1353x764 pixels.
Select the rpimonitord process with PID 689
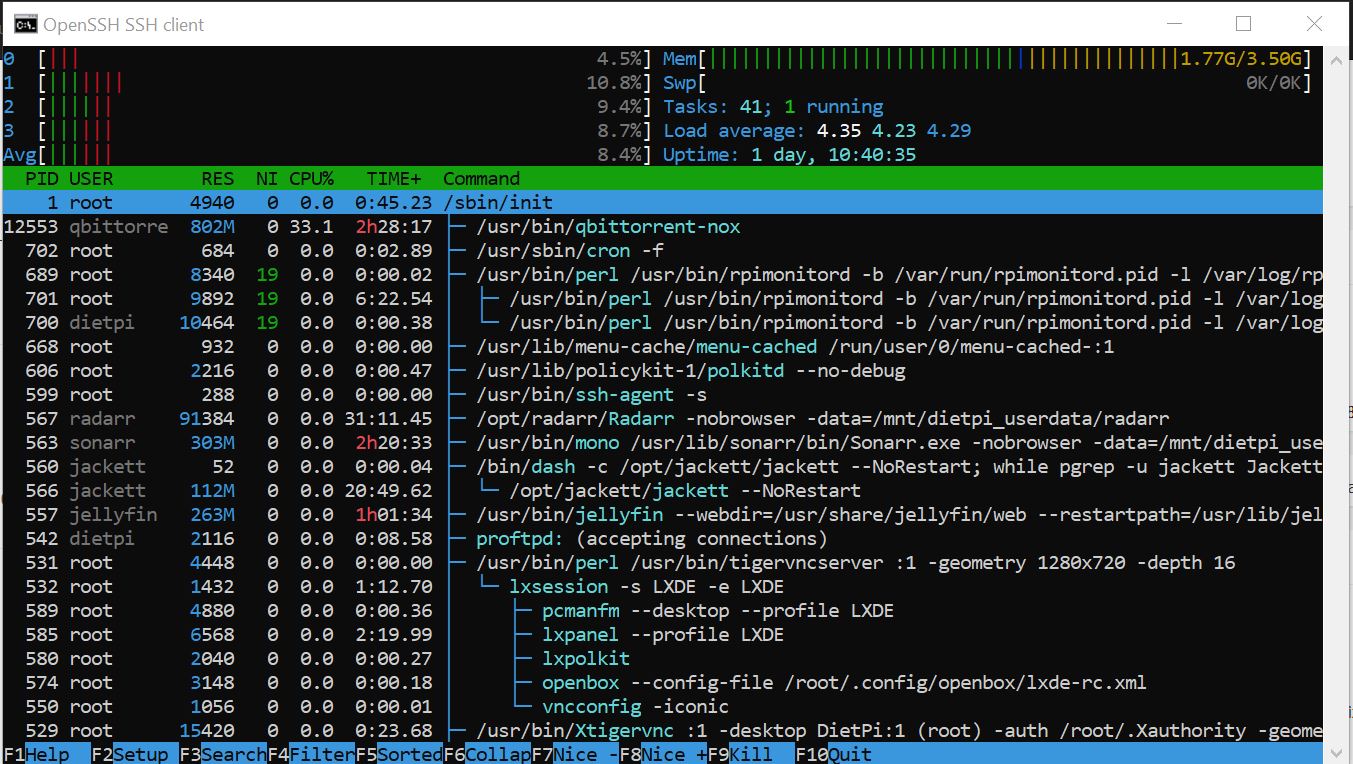point(662,275)
